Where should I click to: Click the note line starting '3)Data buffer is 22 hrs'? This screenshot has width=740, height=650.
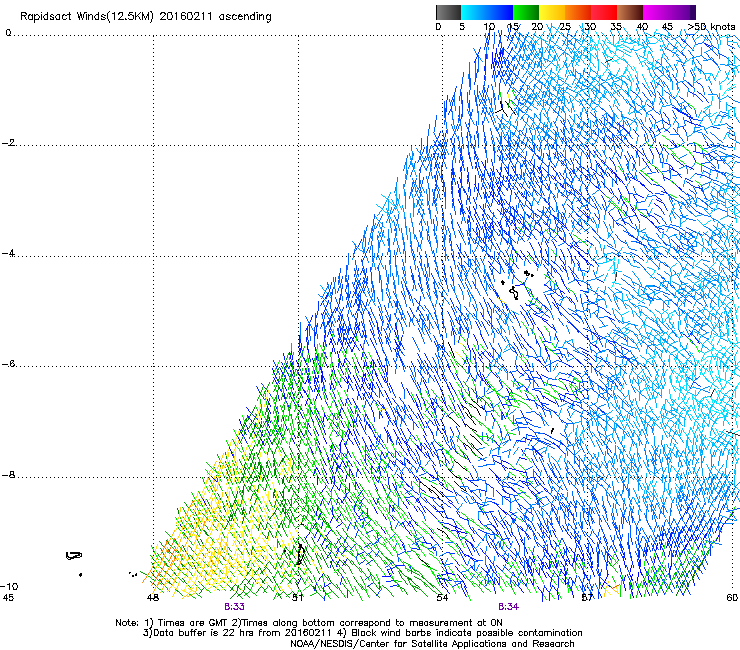click(362, 633)
